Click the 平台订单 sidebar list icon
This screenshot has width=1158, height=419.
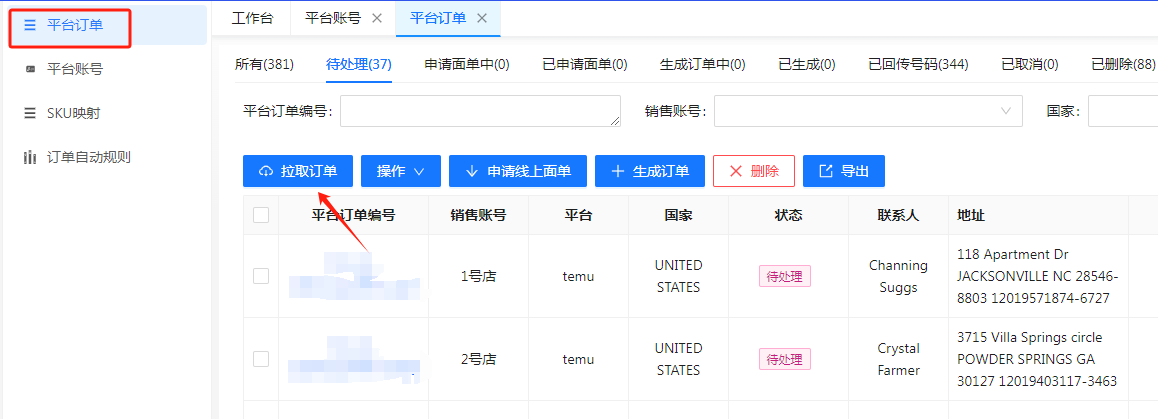point(30,26)
